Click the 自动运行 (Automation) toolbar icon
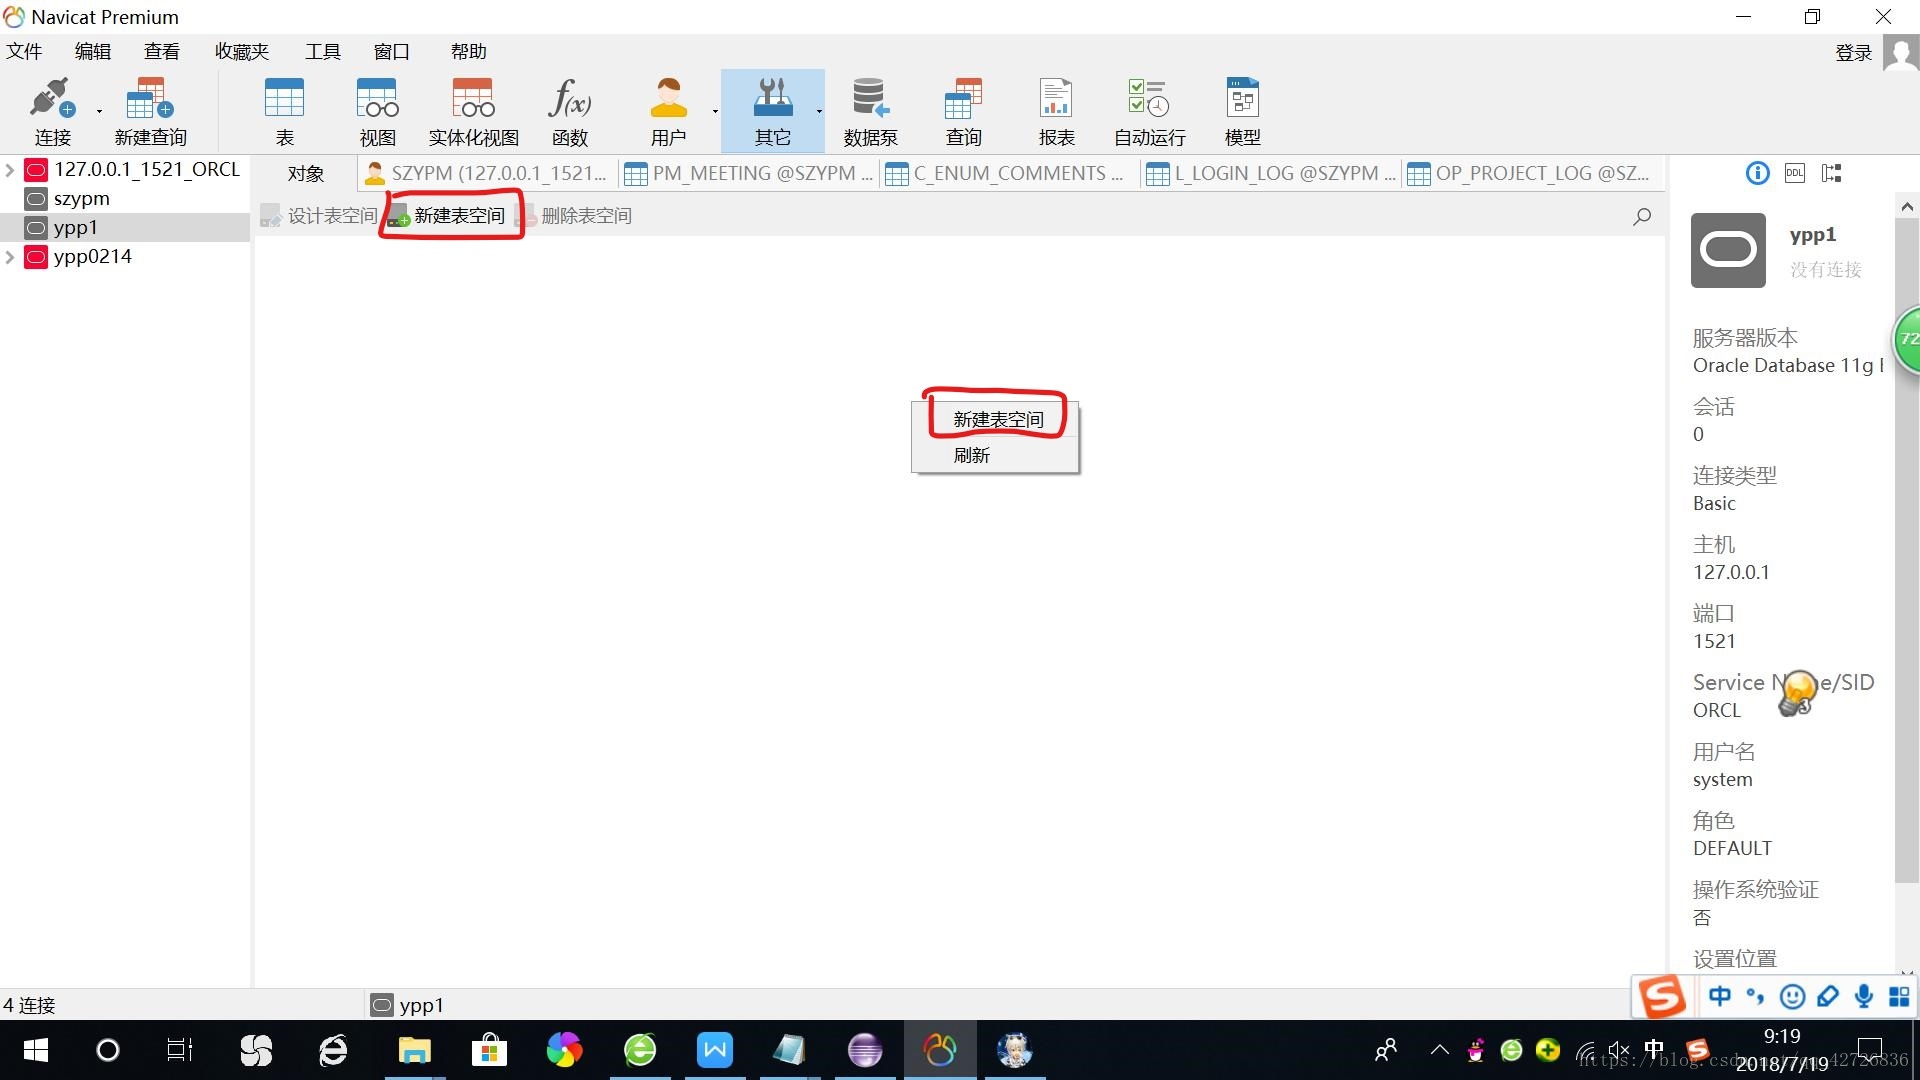Image resolution: width=1920 pixels, height=1080 pixels. (x=1149, y=110)
